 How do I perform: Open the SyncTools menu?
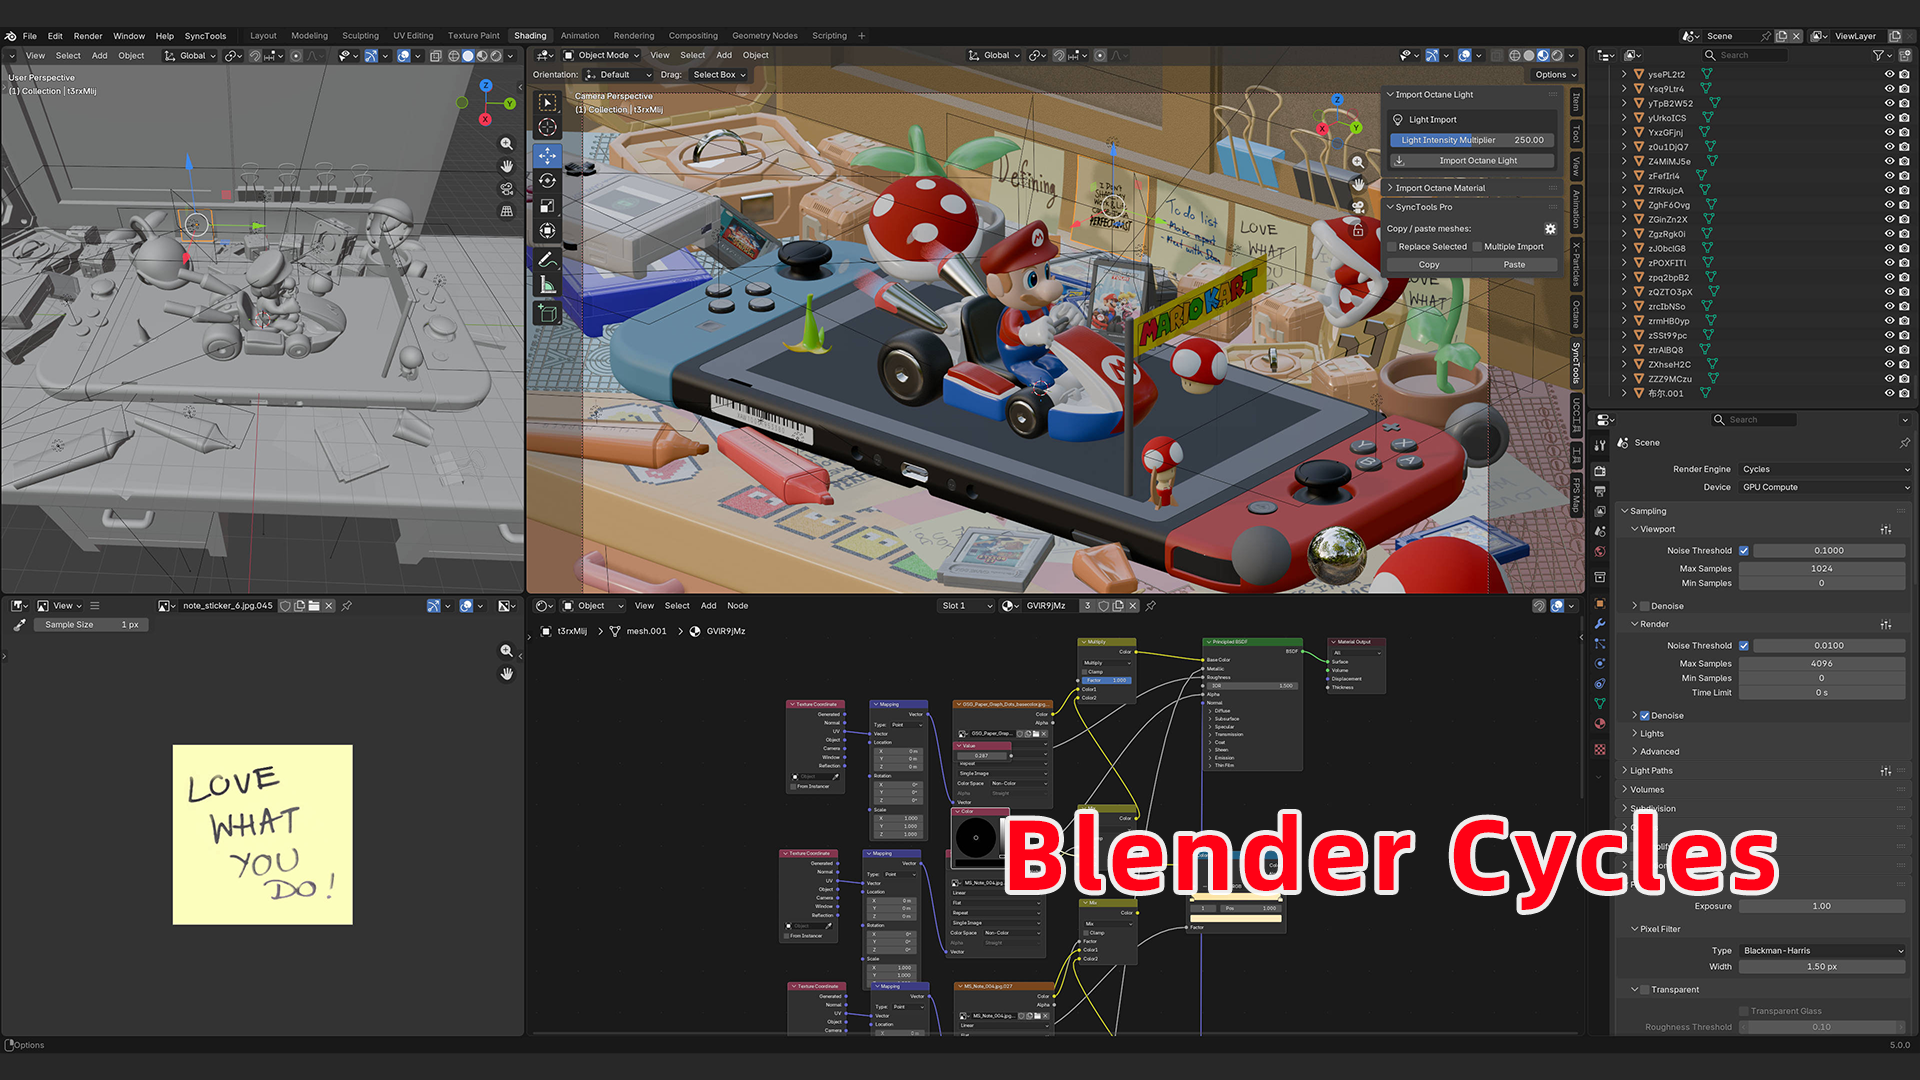[205, 36]
